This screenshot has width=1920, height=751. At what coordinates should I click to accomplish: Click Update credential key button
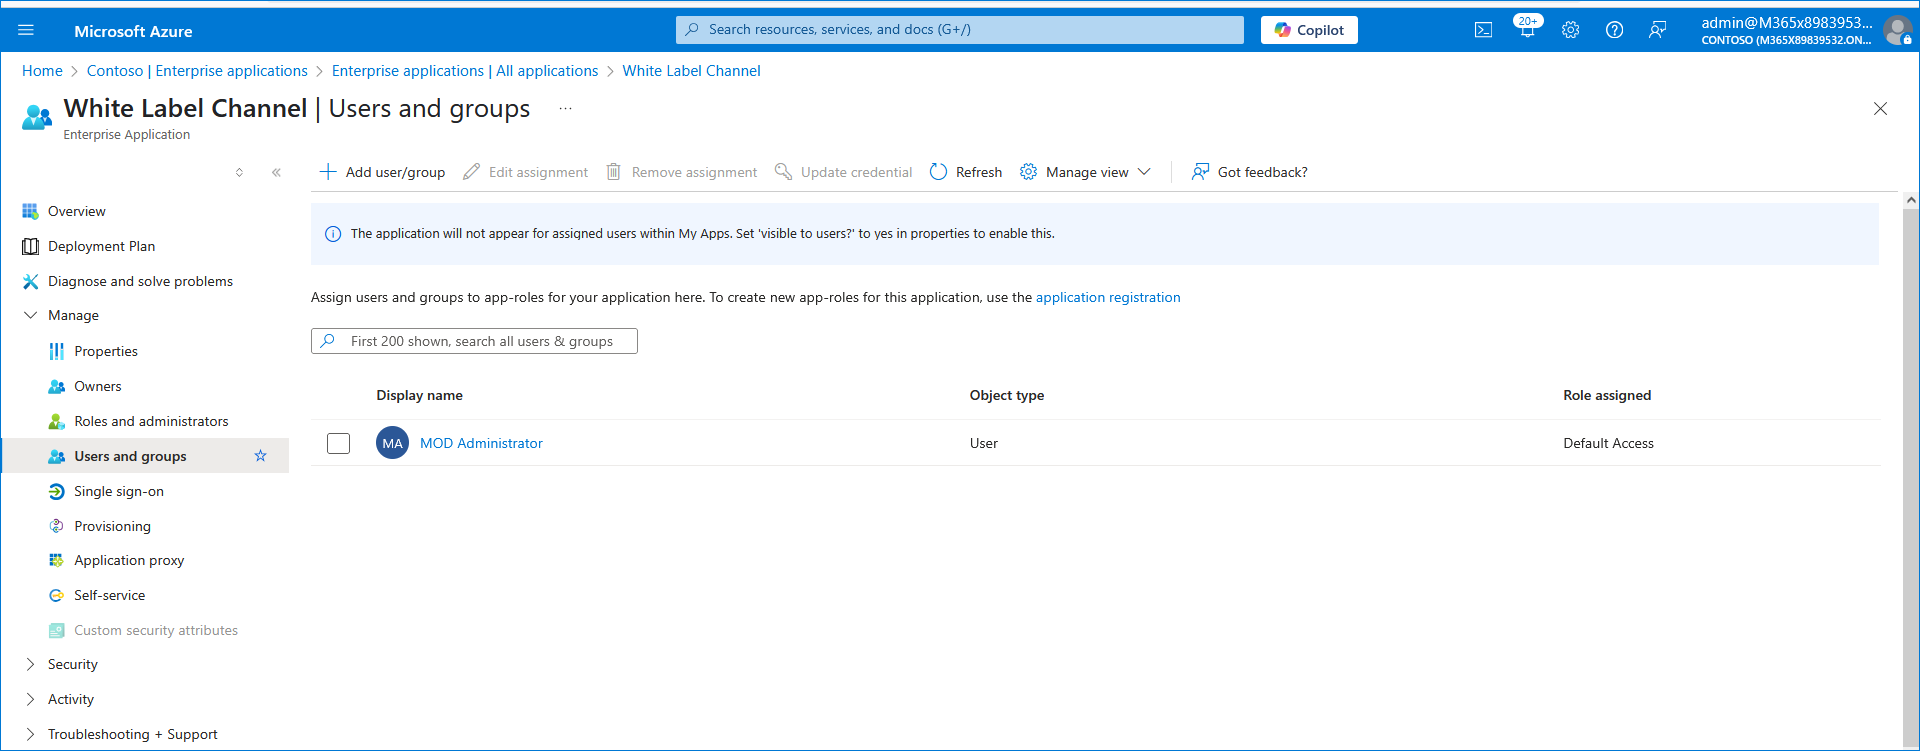click(843, 172)
